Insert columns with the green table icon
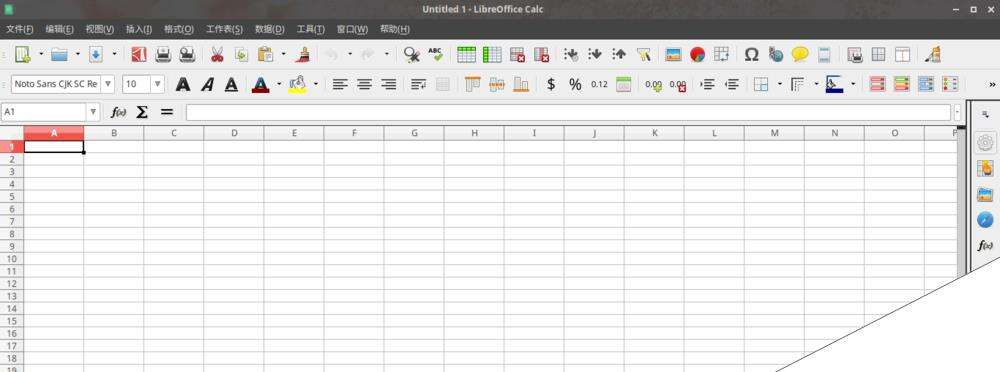This screenshot has height=372, width=1000. click(x=492, y=55)
